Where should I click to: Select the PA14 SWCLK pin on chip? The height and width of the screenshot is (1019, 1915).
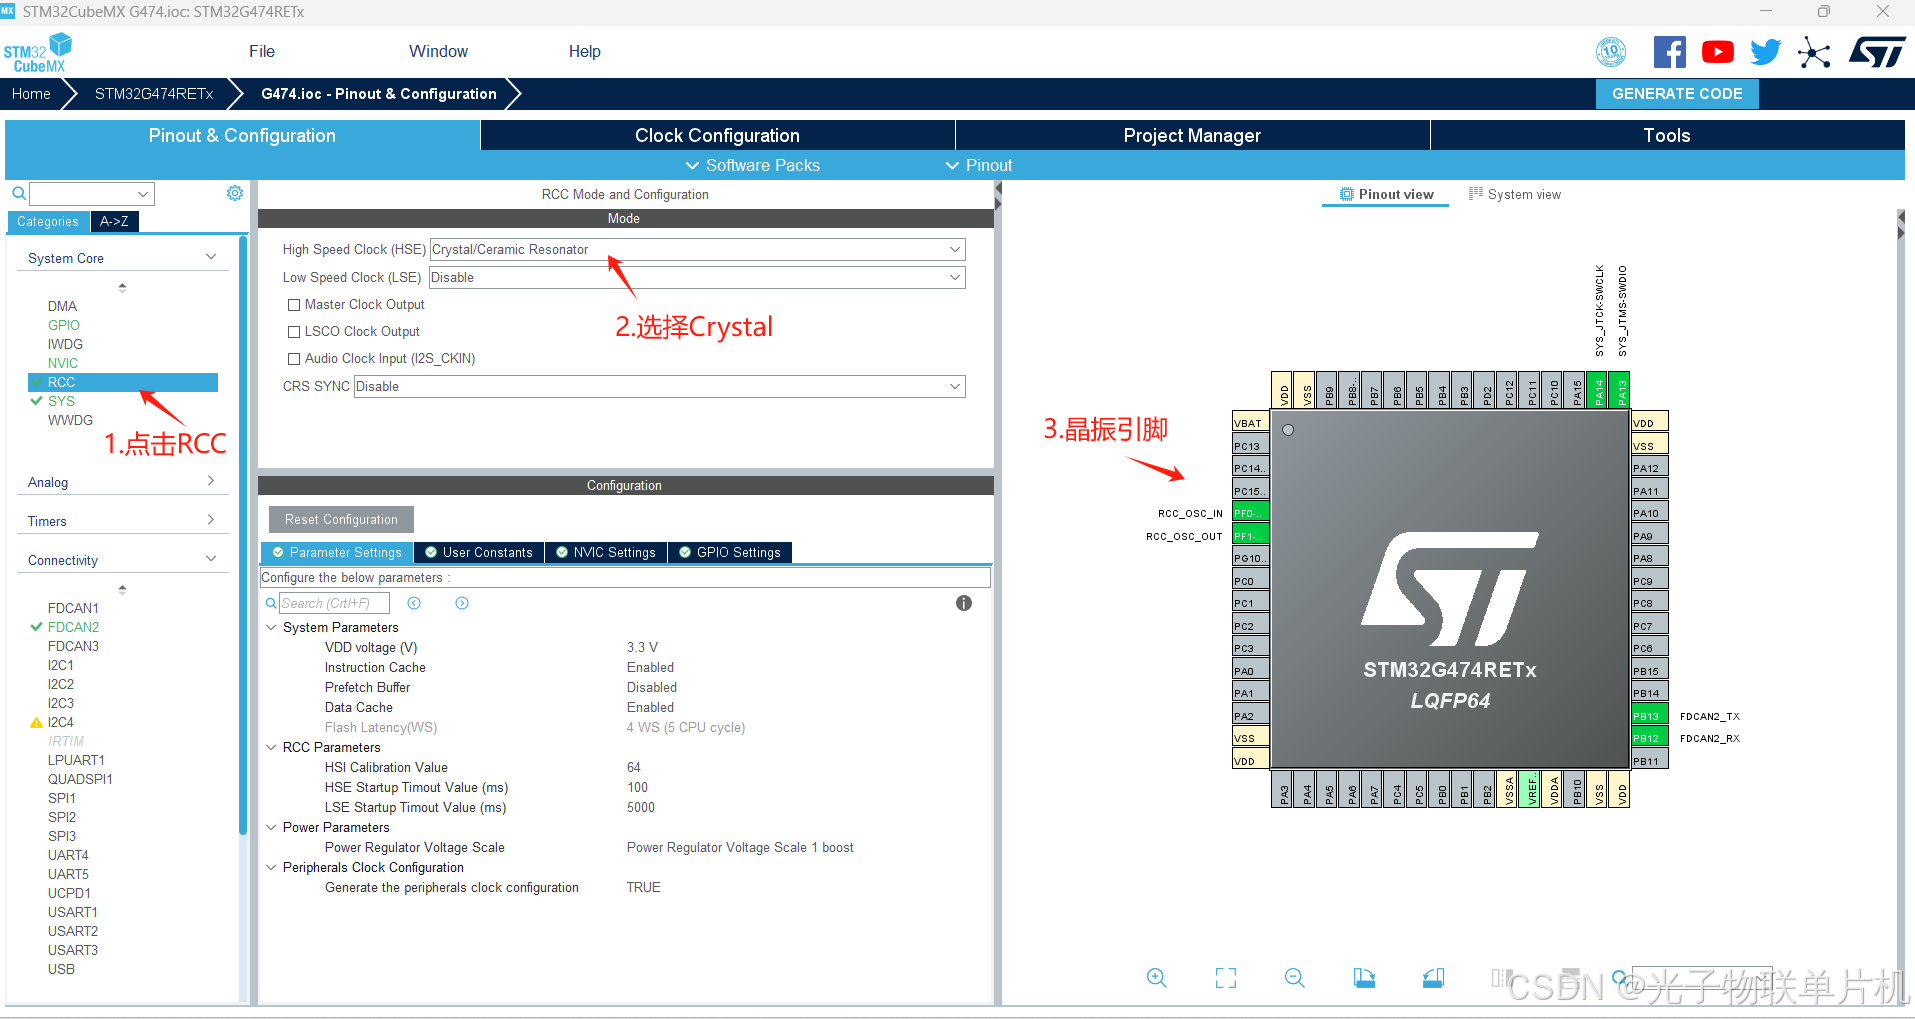(x=1598, y=390)
